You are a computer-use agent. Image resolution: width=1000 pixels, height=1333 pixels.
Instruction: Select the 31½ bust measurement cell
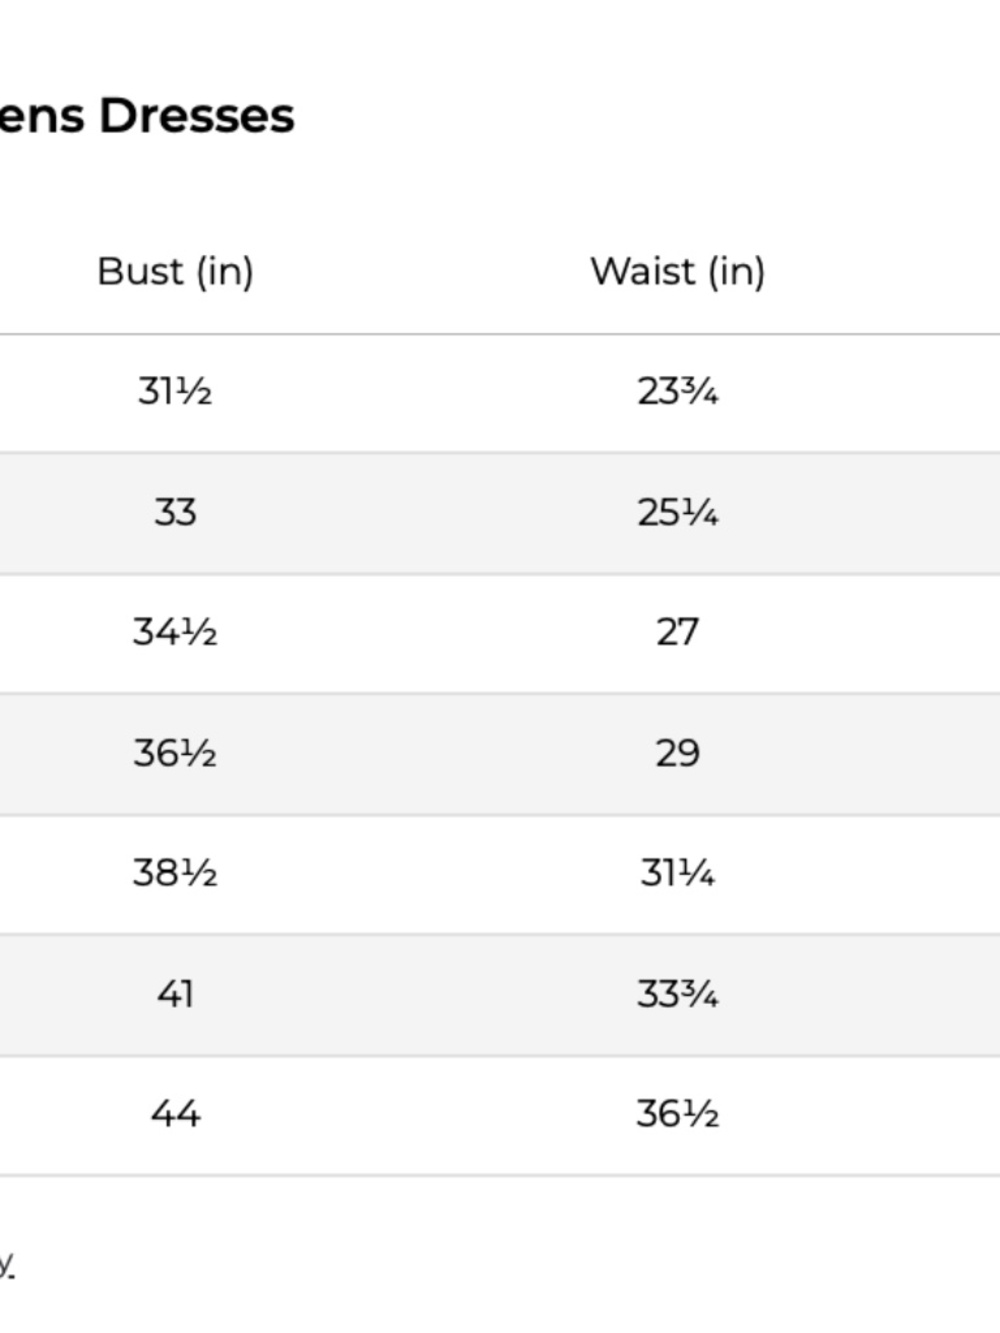point(175,391)
